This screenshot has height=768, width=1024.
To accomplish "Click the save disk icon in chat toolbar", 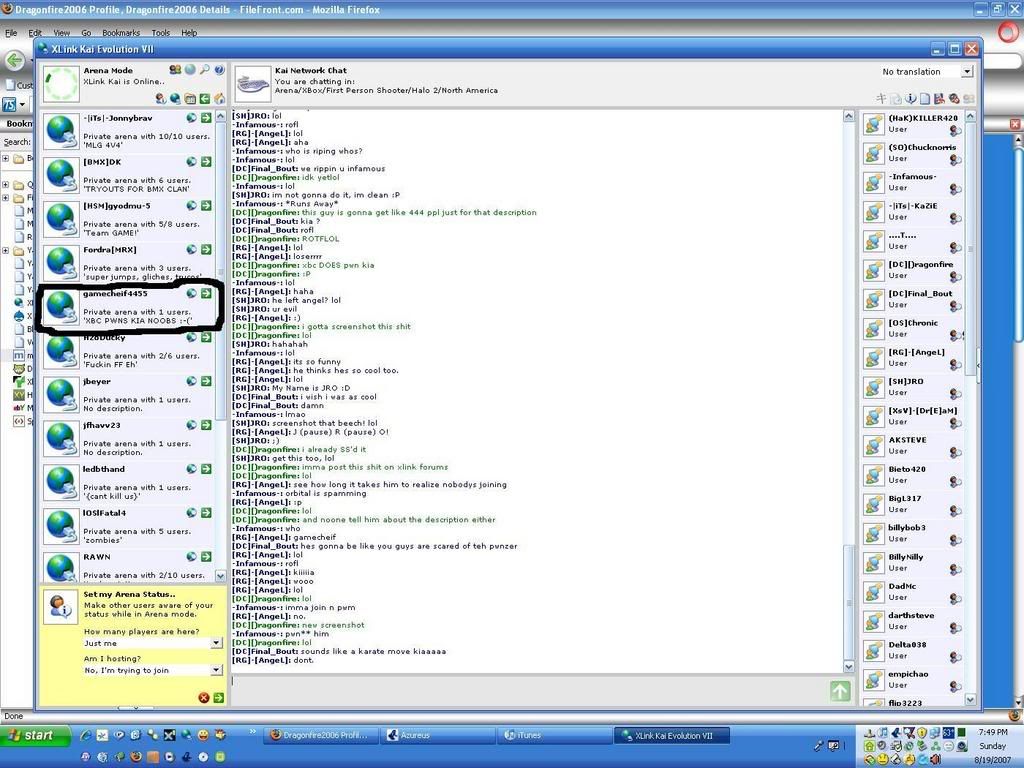I will (939, 99).
